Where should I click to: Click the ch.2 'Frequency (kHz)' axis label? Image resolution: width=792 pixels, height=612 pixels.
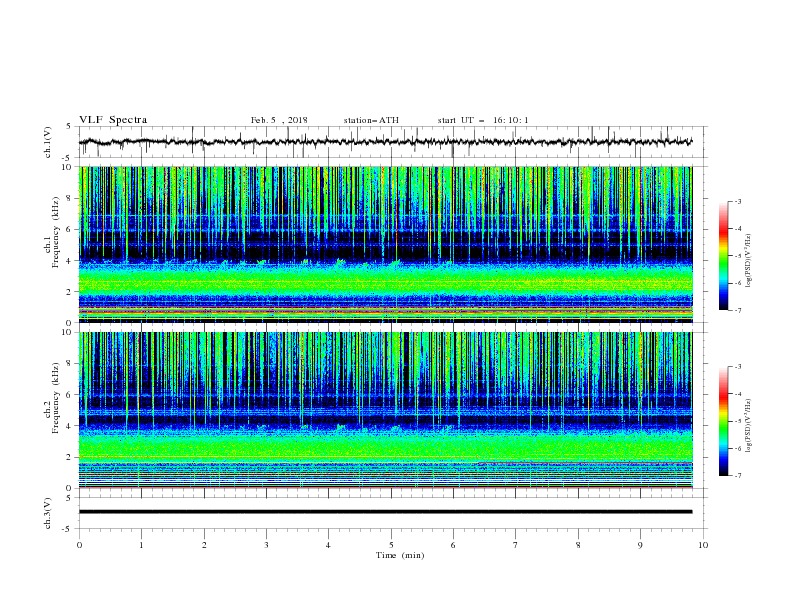point(56,398)
